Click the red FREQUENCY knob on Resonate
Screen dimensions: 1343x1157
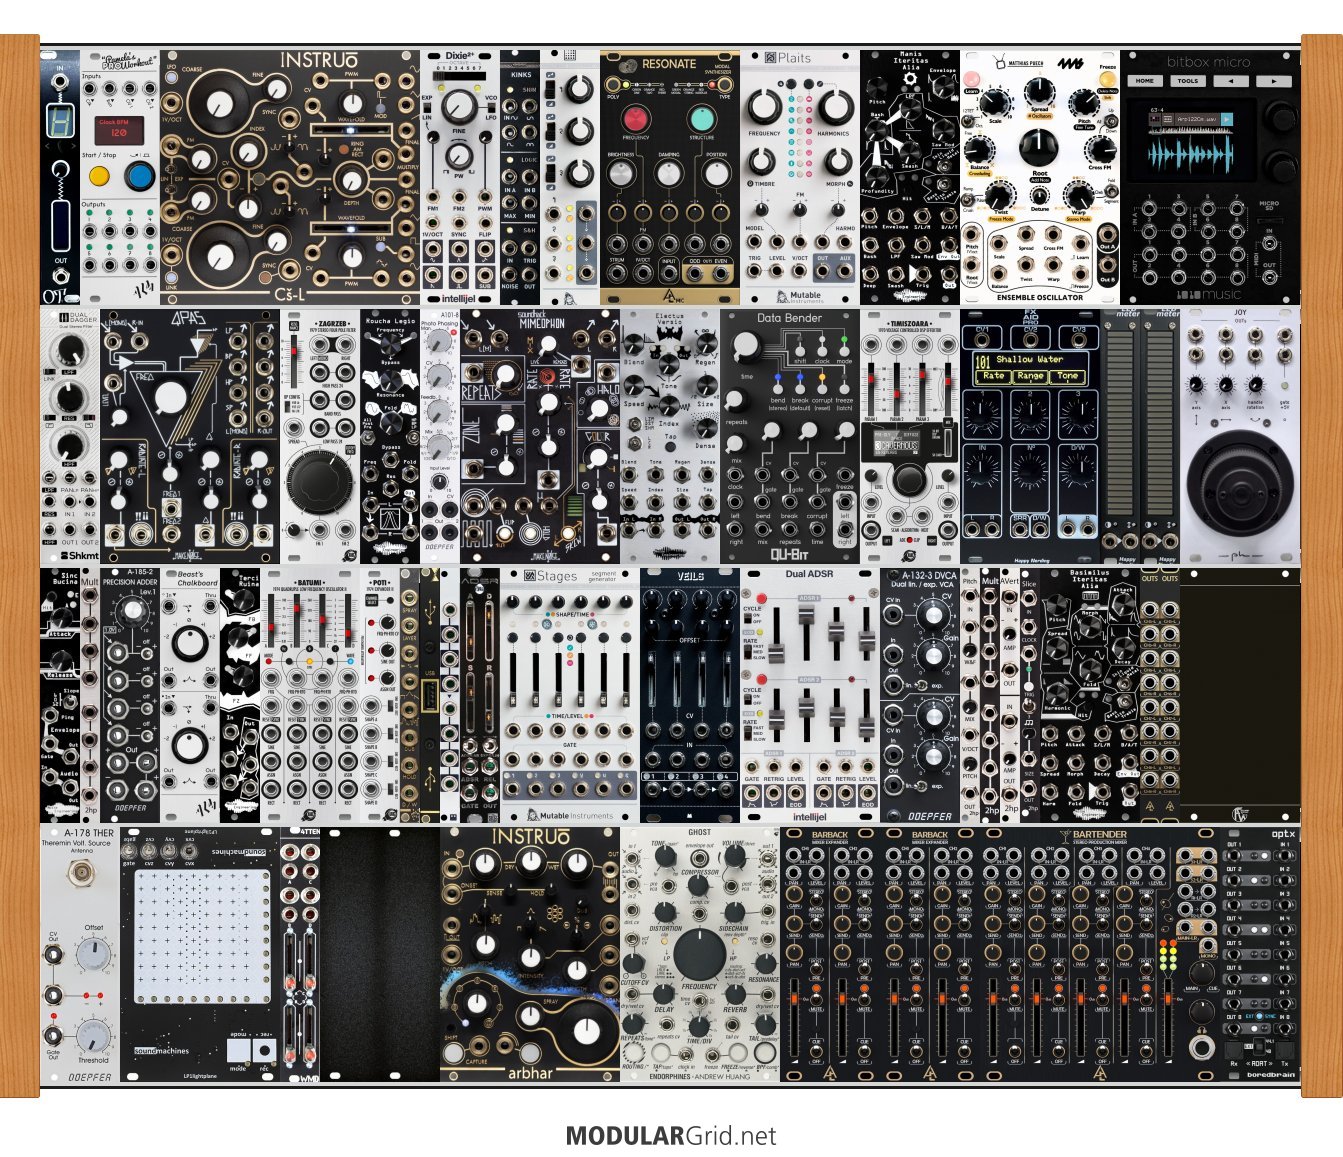point(636,117)
